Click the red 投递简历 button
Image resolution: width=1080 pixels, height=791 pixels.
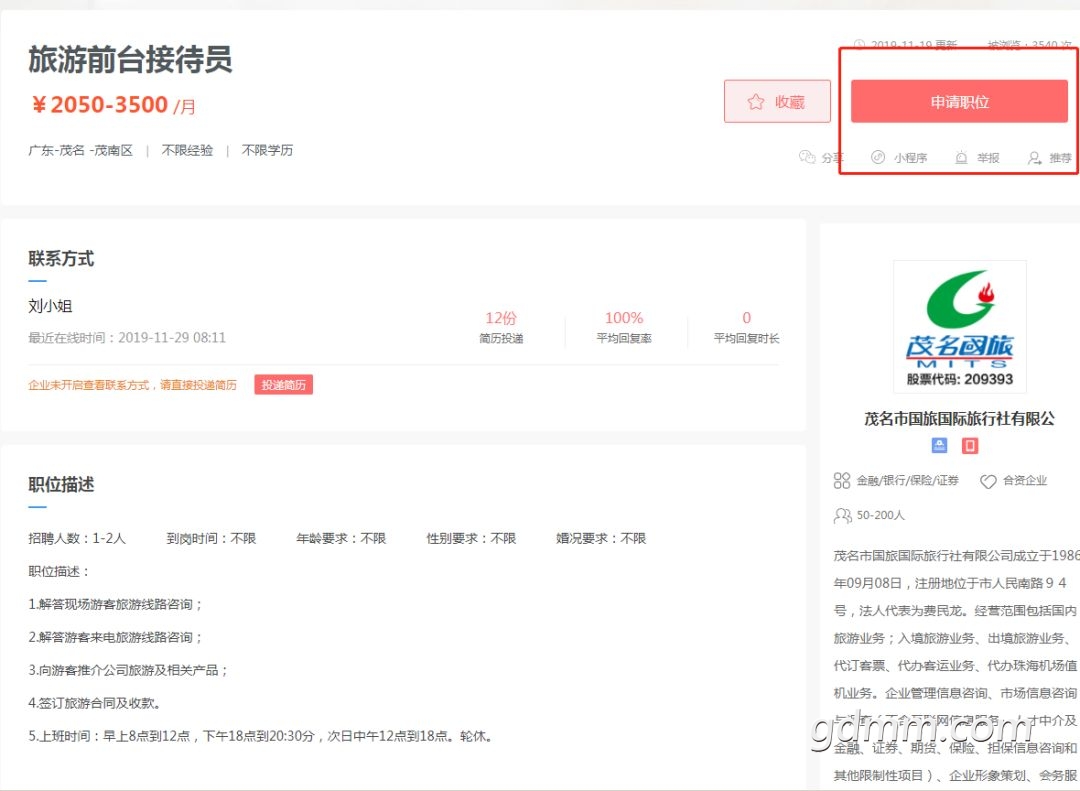[x=284, y=384]
